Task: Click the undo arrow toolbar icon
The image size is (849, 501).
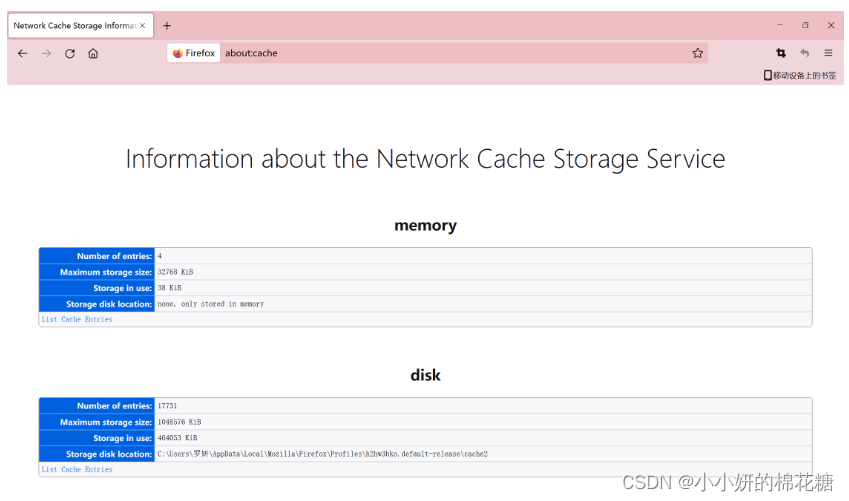Action: pyautogui.click(x=804, y=53)
